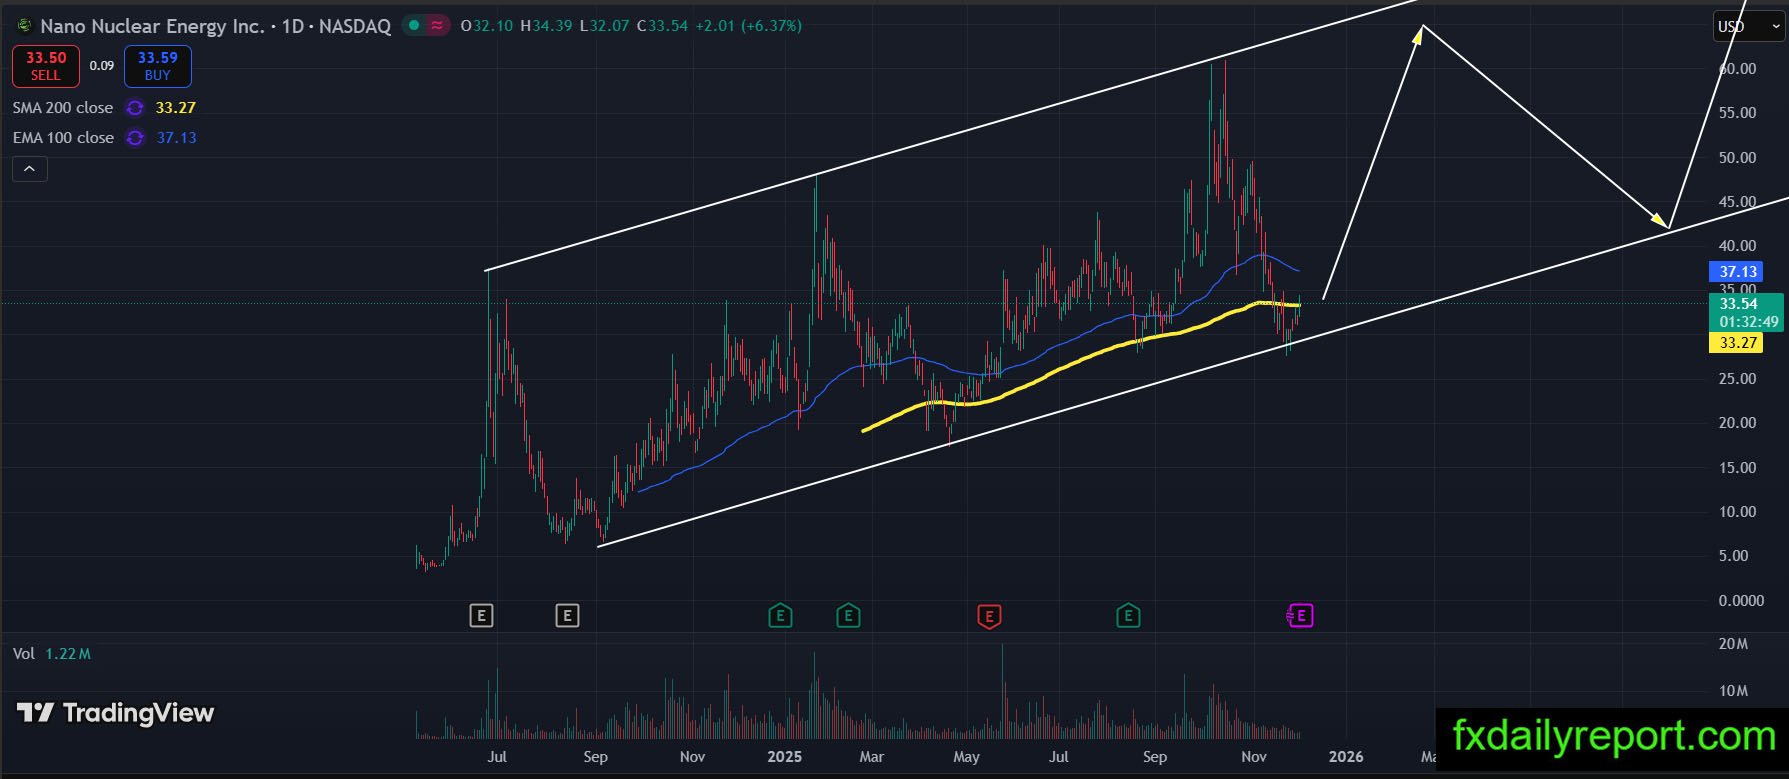Image resolution: width=1789 pixels, height=779 pixels.
Task: Open green earnings marker just before 2025 label
Action: tap(780, 616)
